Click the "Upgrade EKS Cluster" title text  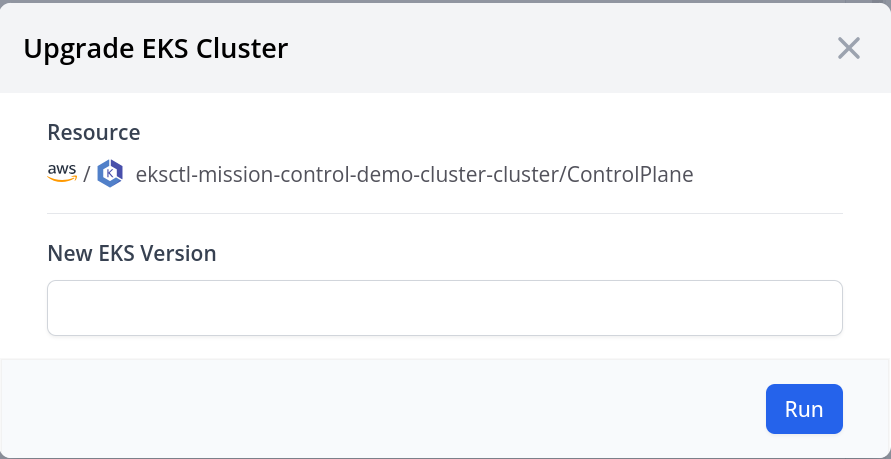156,48
